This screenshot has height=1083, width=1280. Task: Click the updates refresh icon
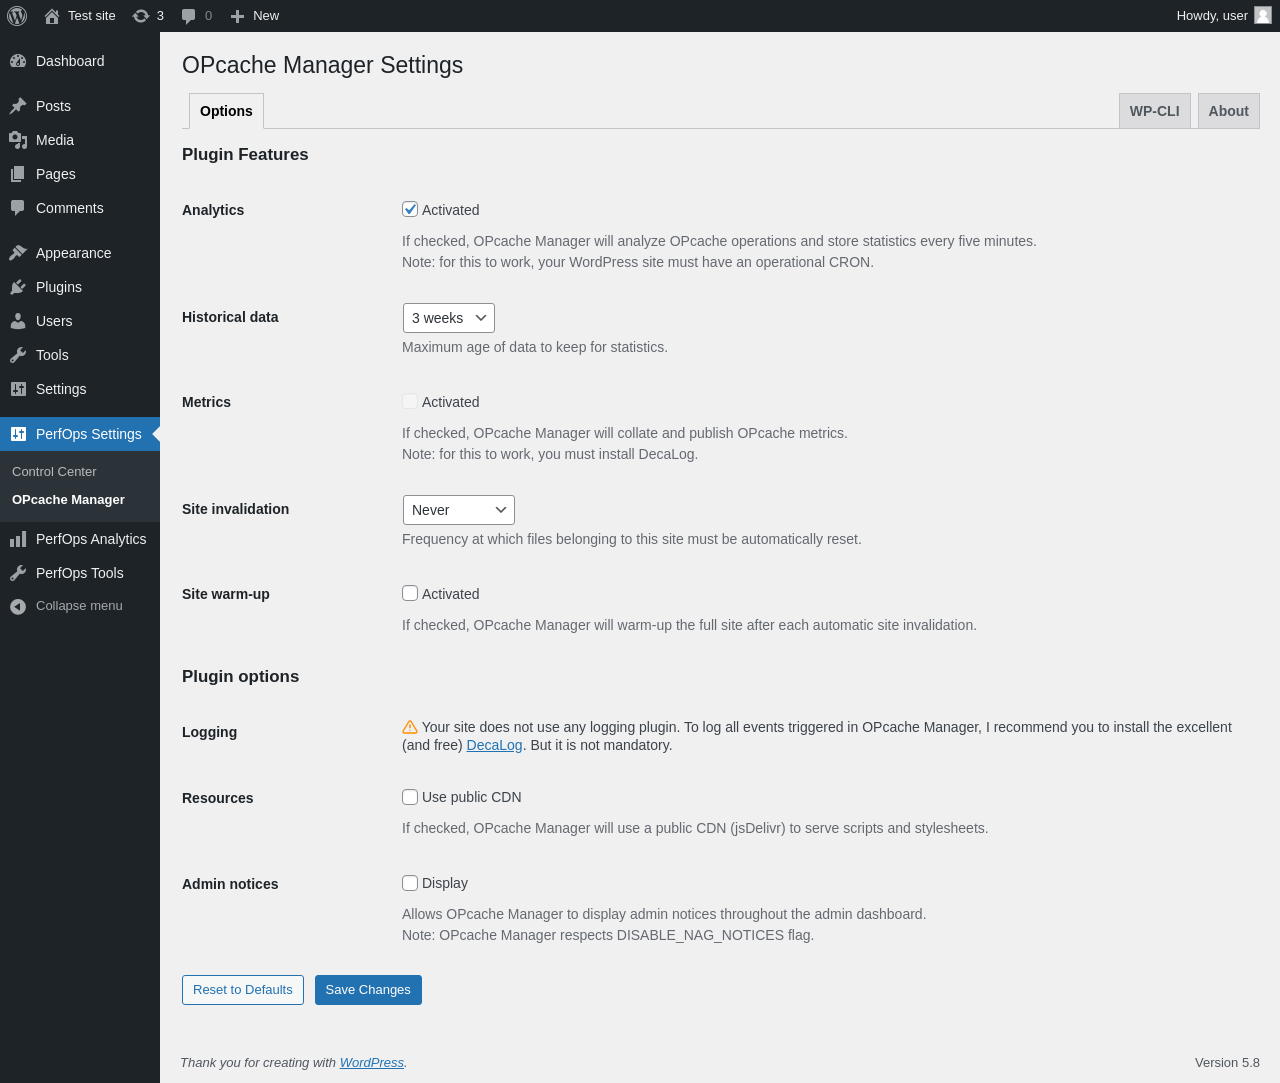coord(141,16)
